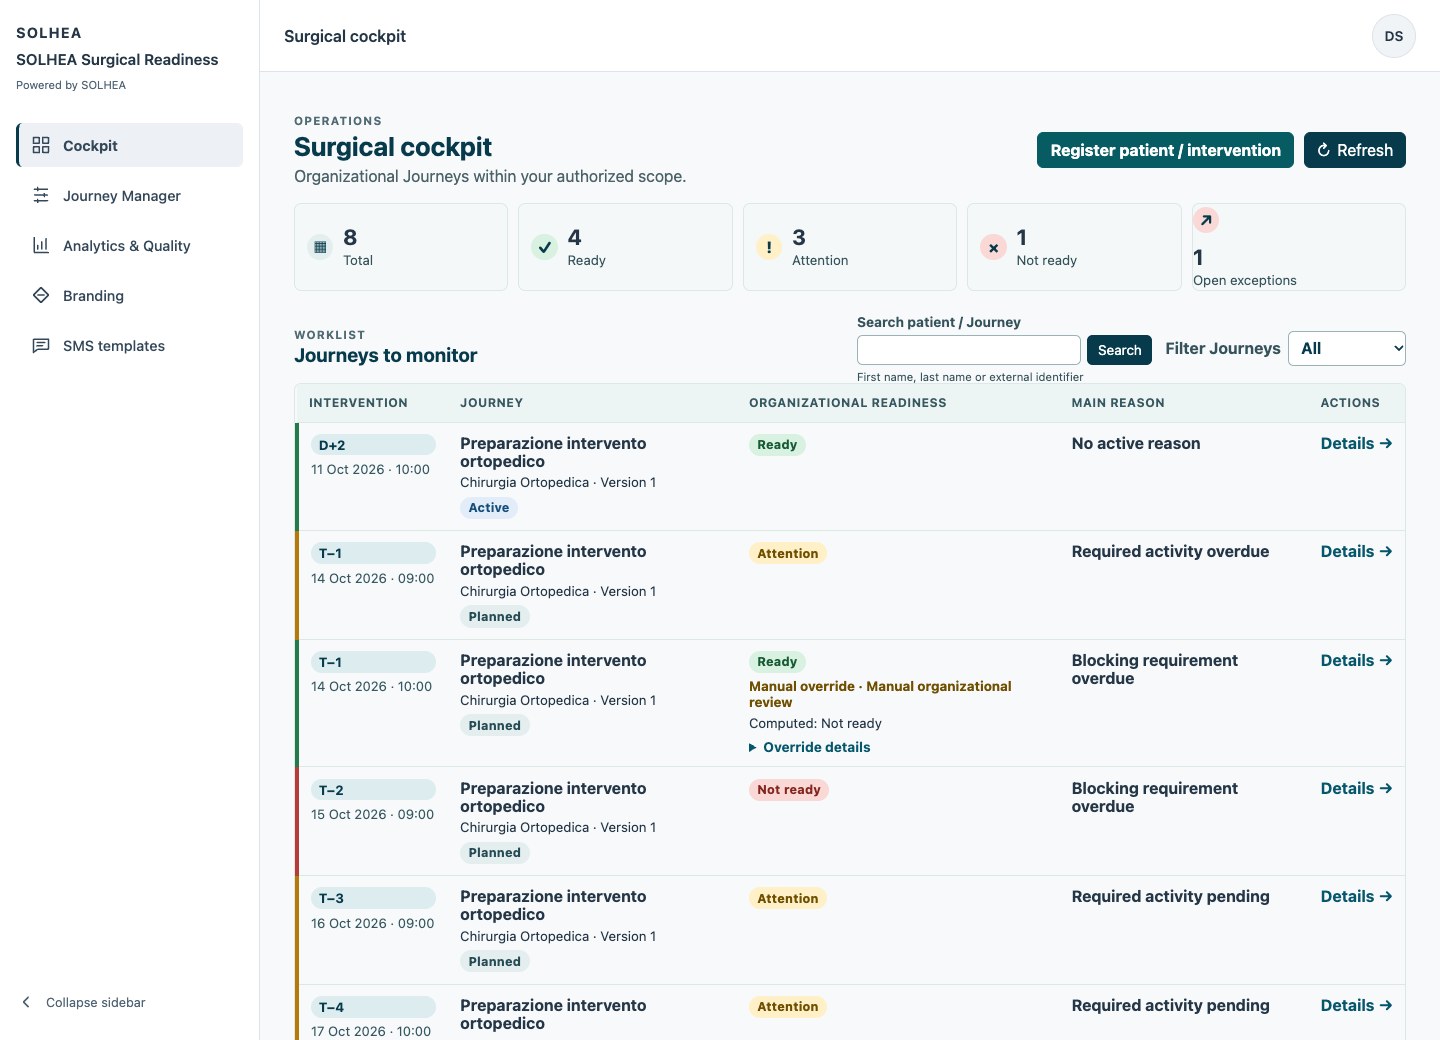This screenshot has width=1440, height=1040.
Task: Open Details for the D+2 journey
Action: 1356,443
